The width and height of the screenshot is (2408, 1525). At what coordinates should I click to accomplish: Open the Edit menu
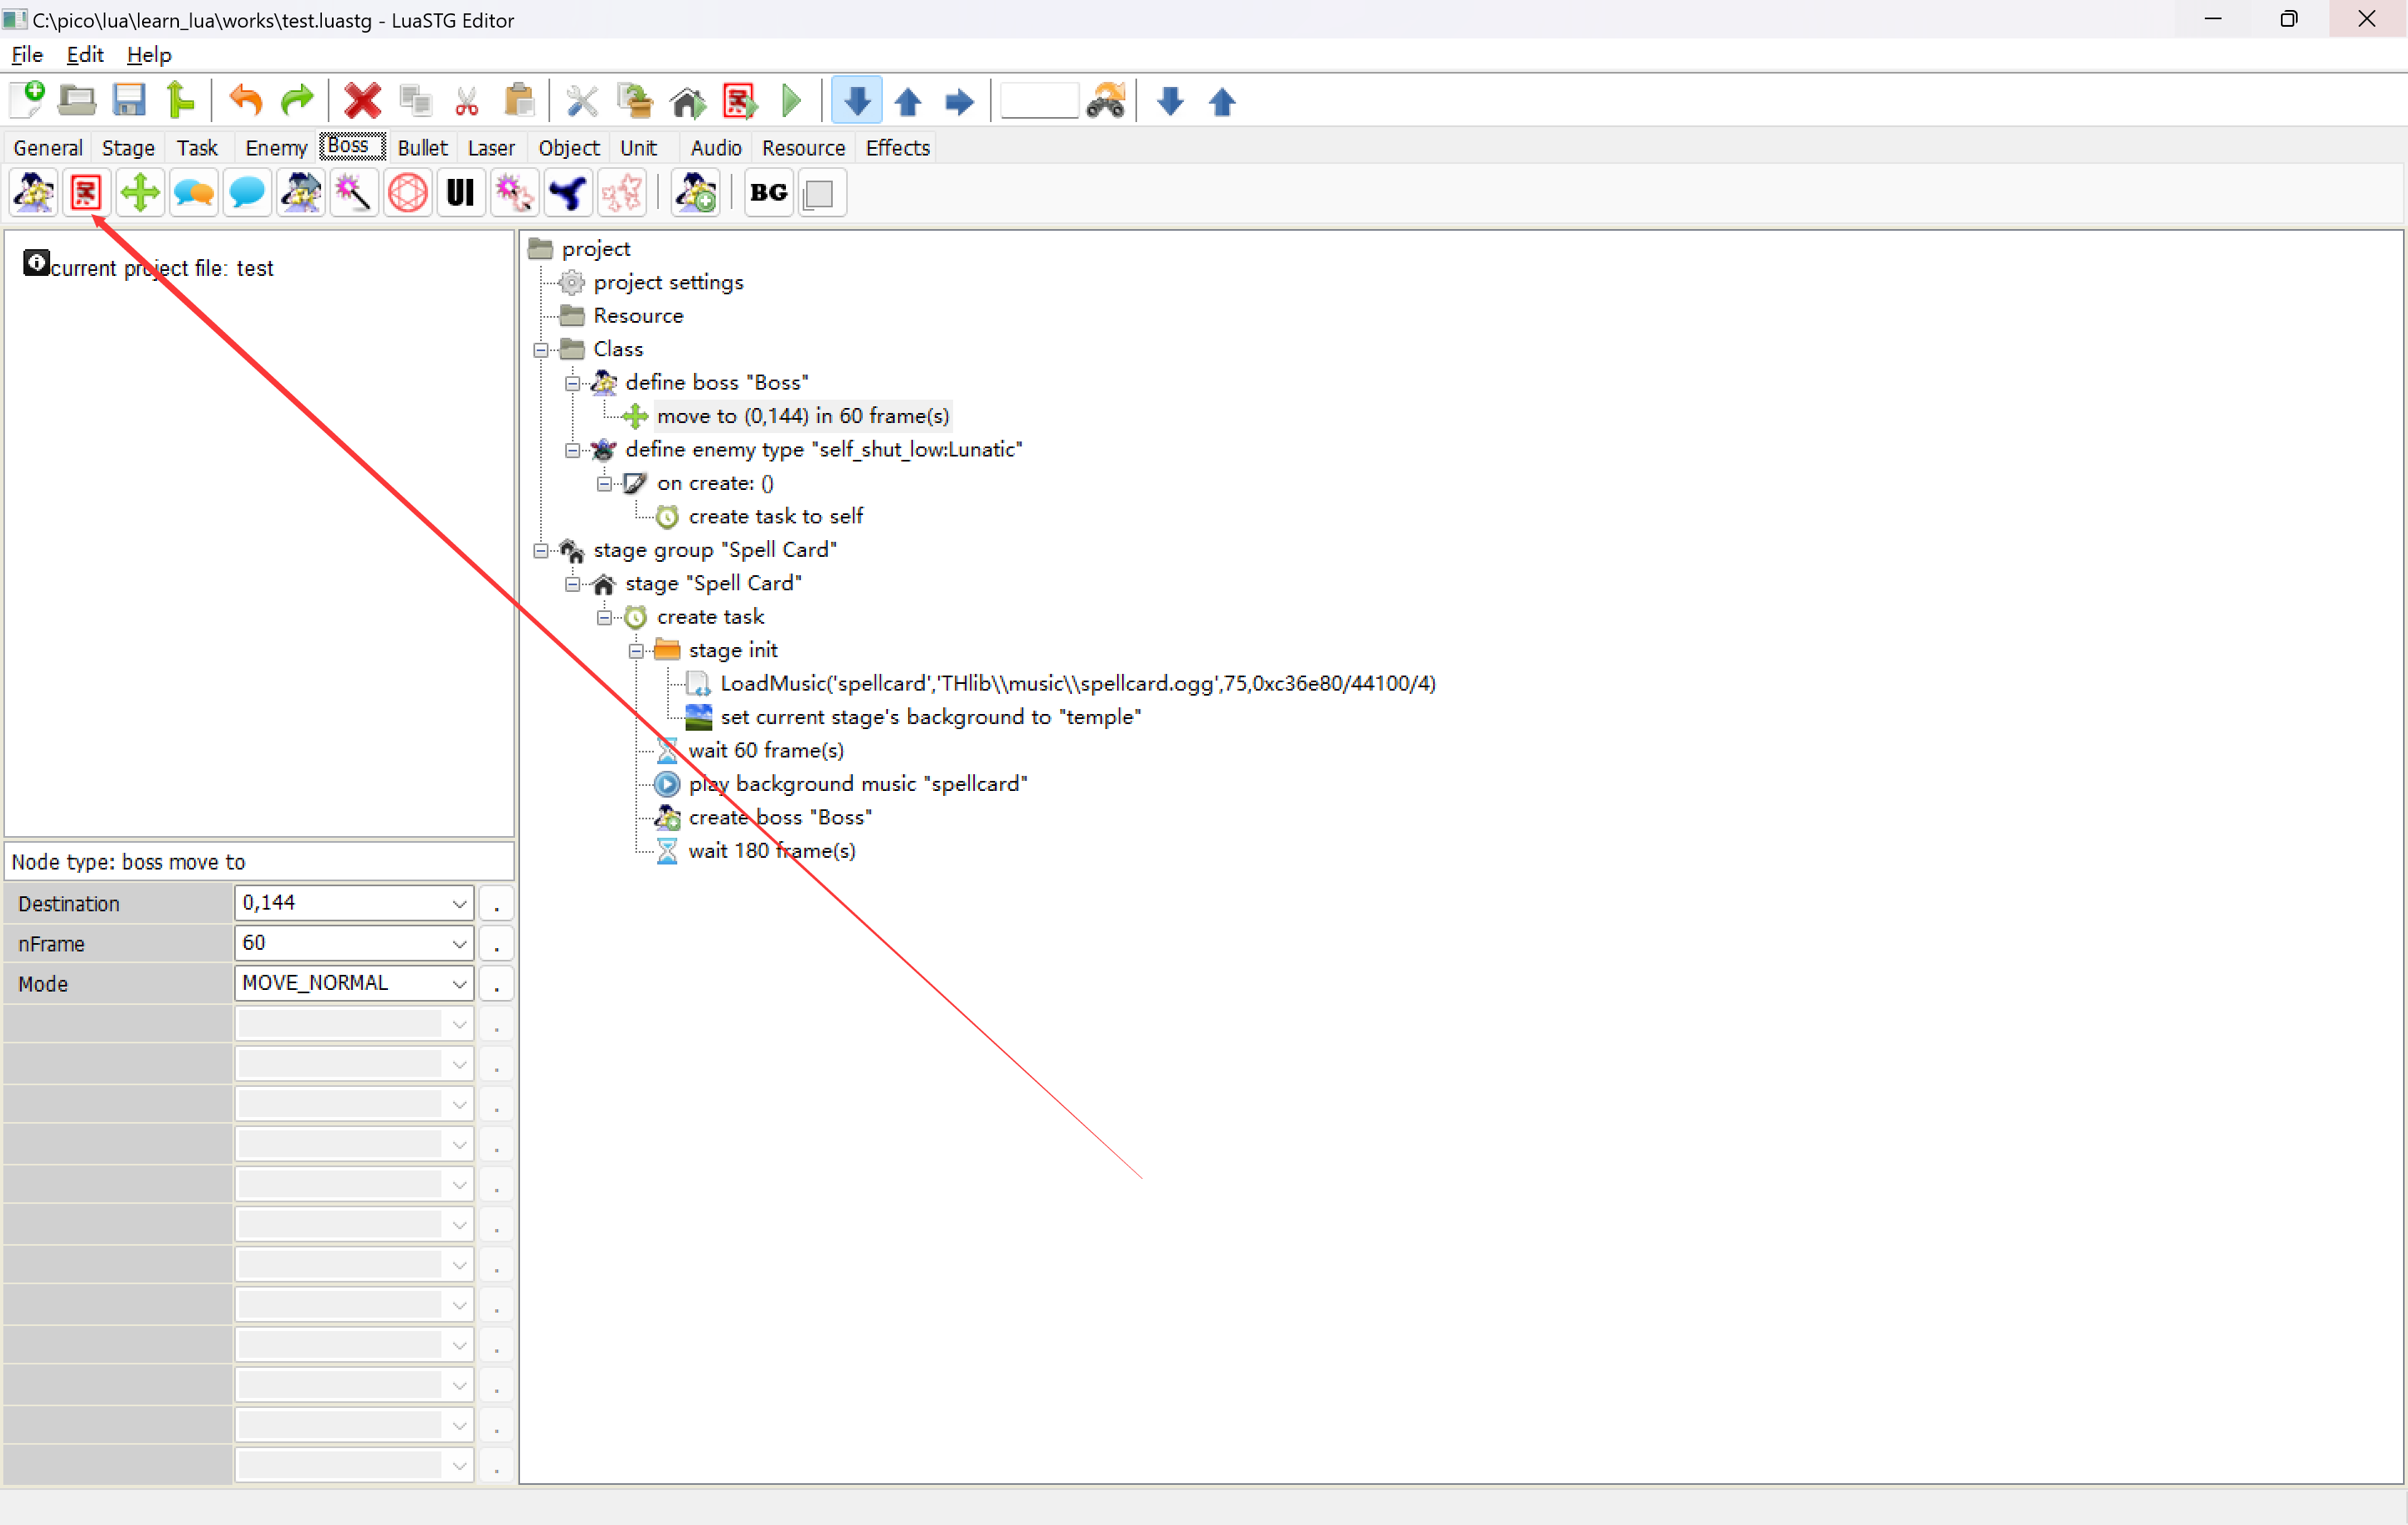[x=84, y=55]
